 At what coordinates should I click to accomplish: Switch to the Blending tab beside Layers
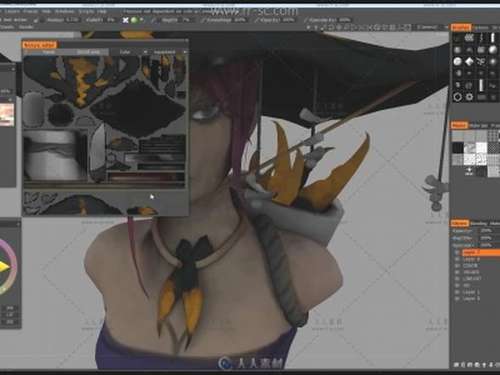[479, 224]
